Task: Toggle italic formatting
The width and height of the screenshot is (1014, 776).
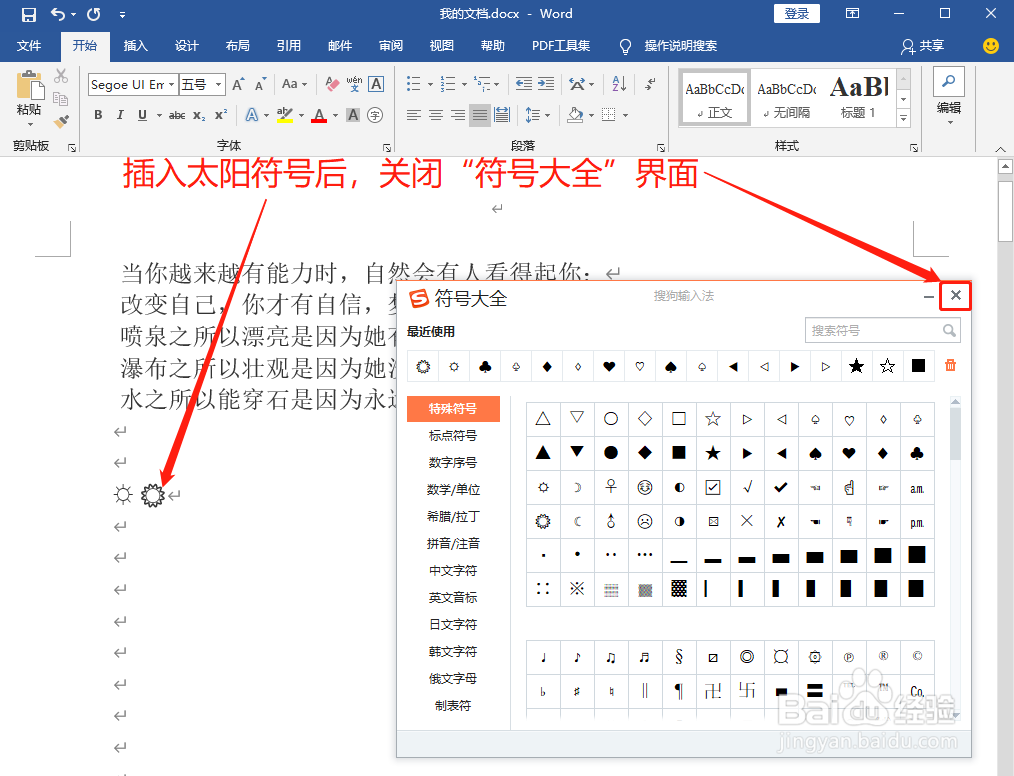Action: point(120,115)
